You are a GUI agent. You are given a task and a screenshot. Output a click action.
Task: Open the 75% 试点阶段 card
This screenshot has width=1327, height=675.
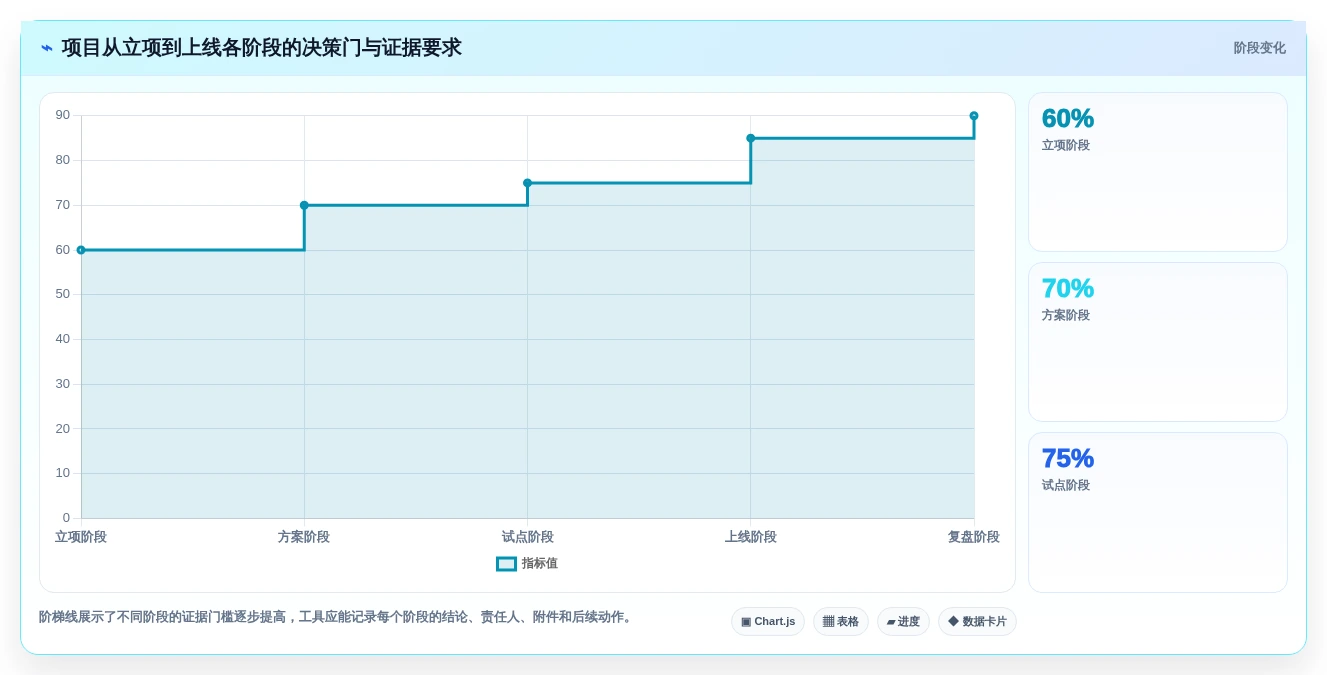tap(1158, 512)
